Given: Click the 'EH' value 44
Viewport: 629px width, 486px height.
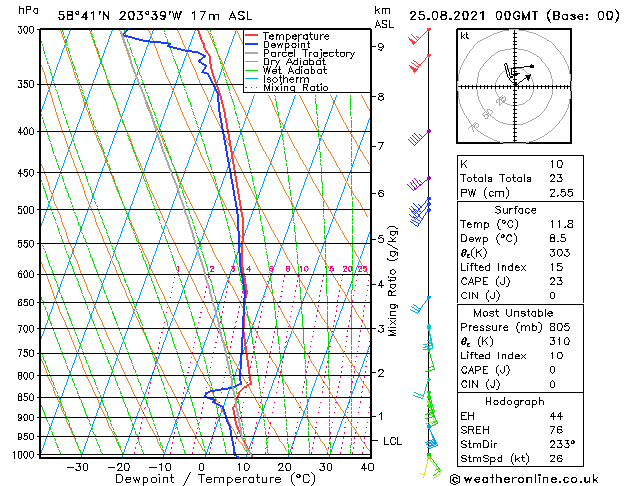Looking at the screenshot, I should click(x=556, y=416).
